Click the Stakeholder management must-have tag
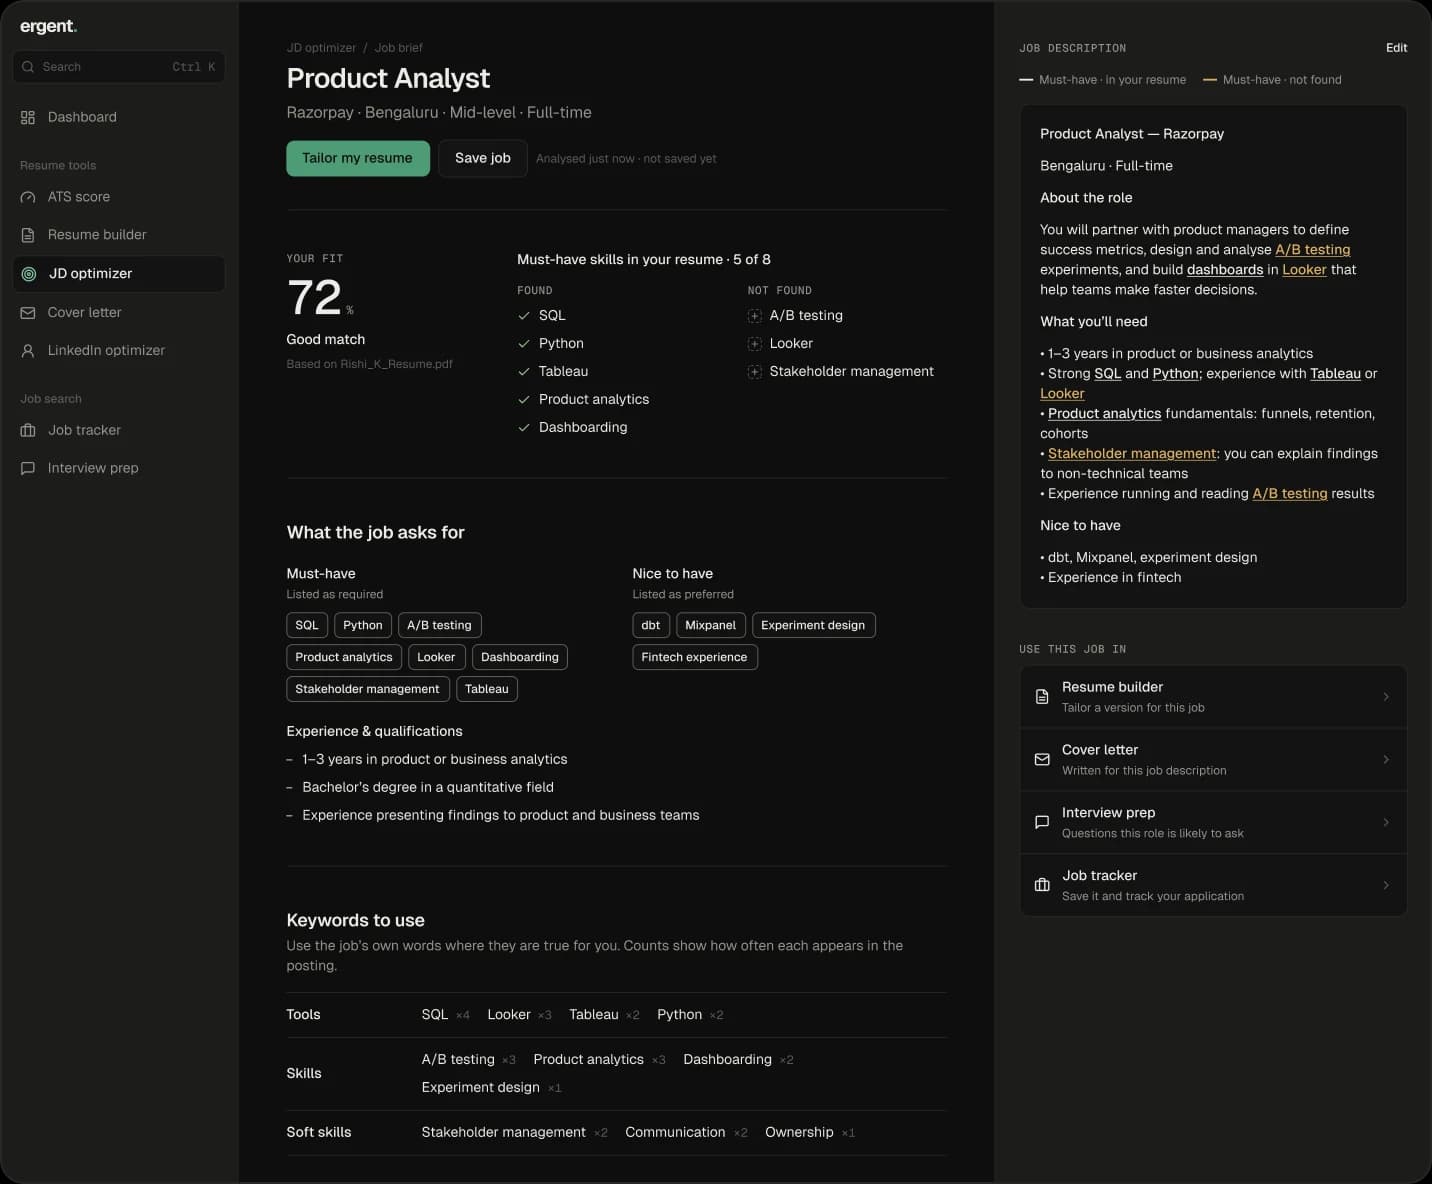The width and height of the screenshot is (1432, 1184). pyautogui.click(x=368, y=689)
